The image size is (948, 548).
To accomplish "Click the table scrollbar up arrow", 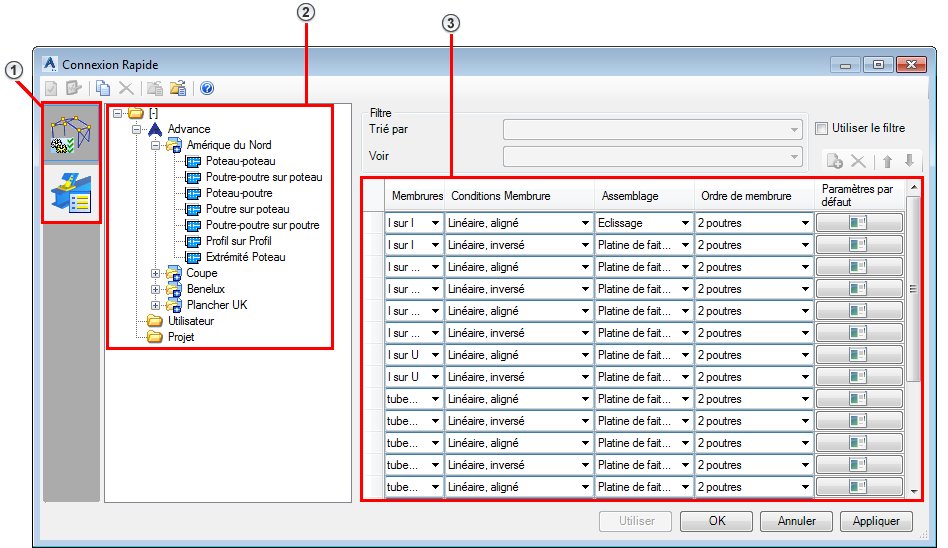I will point(914,188).
